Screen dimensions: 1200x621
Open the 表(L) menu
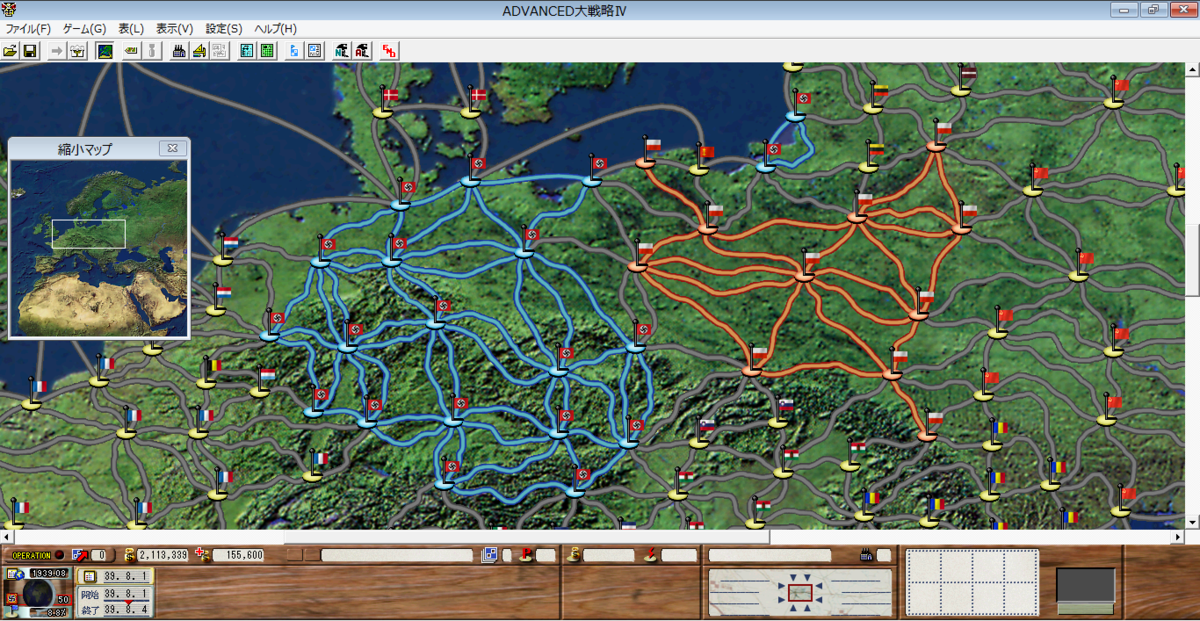tap(131, 29)
